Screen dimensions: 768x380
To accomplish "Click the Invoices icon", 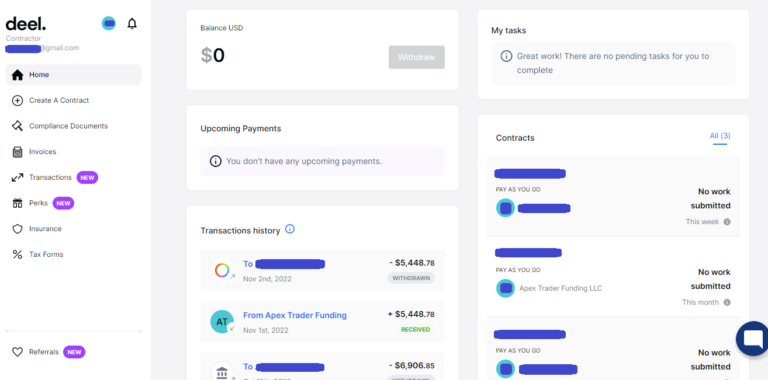I will click(x=17, y=152).
